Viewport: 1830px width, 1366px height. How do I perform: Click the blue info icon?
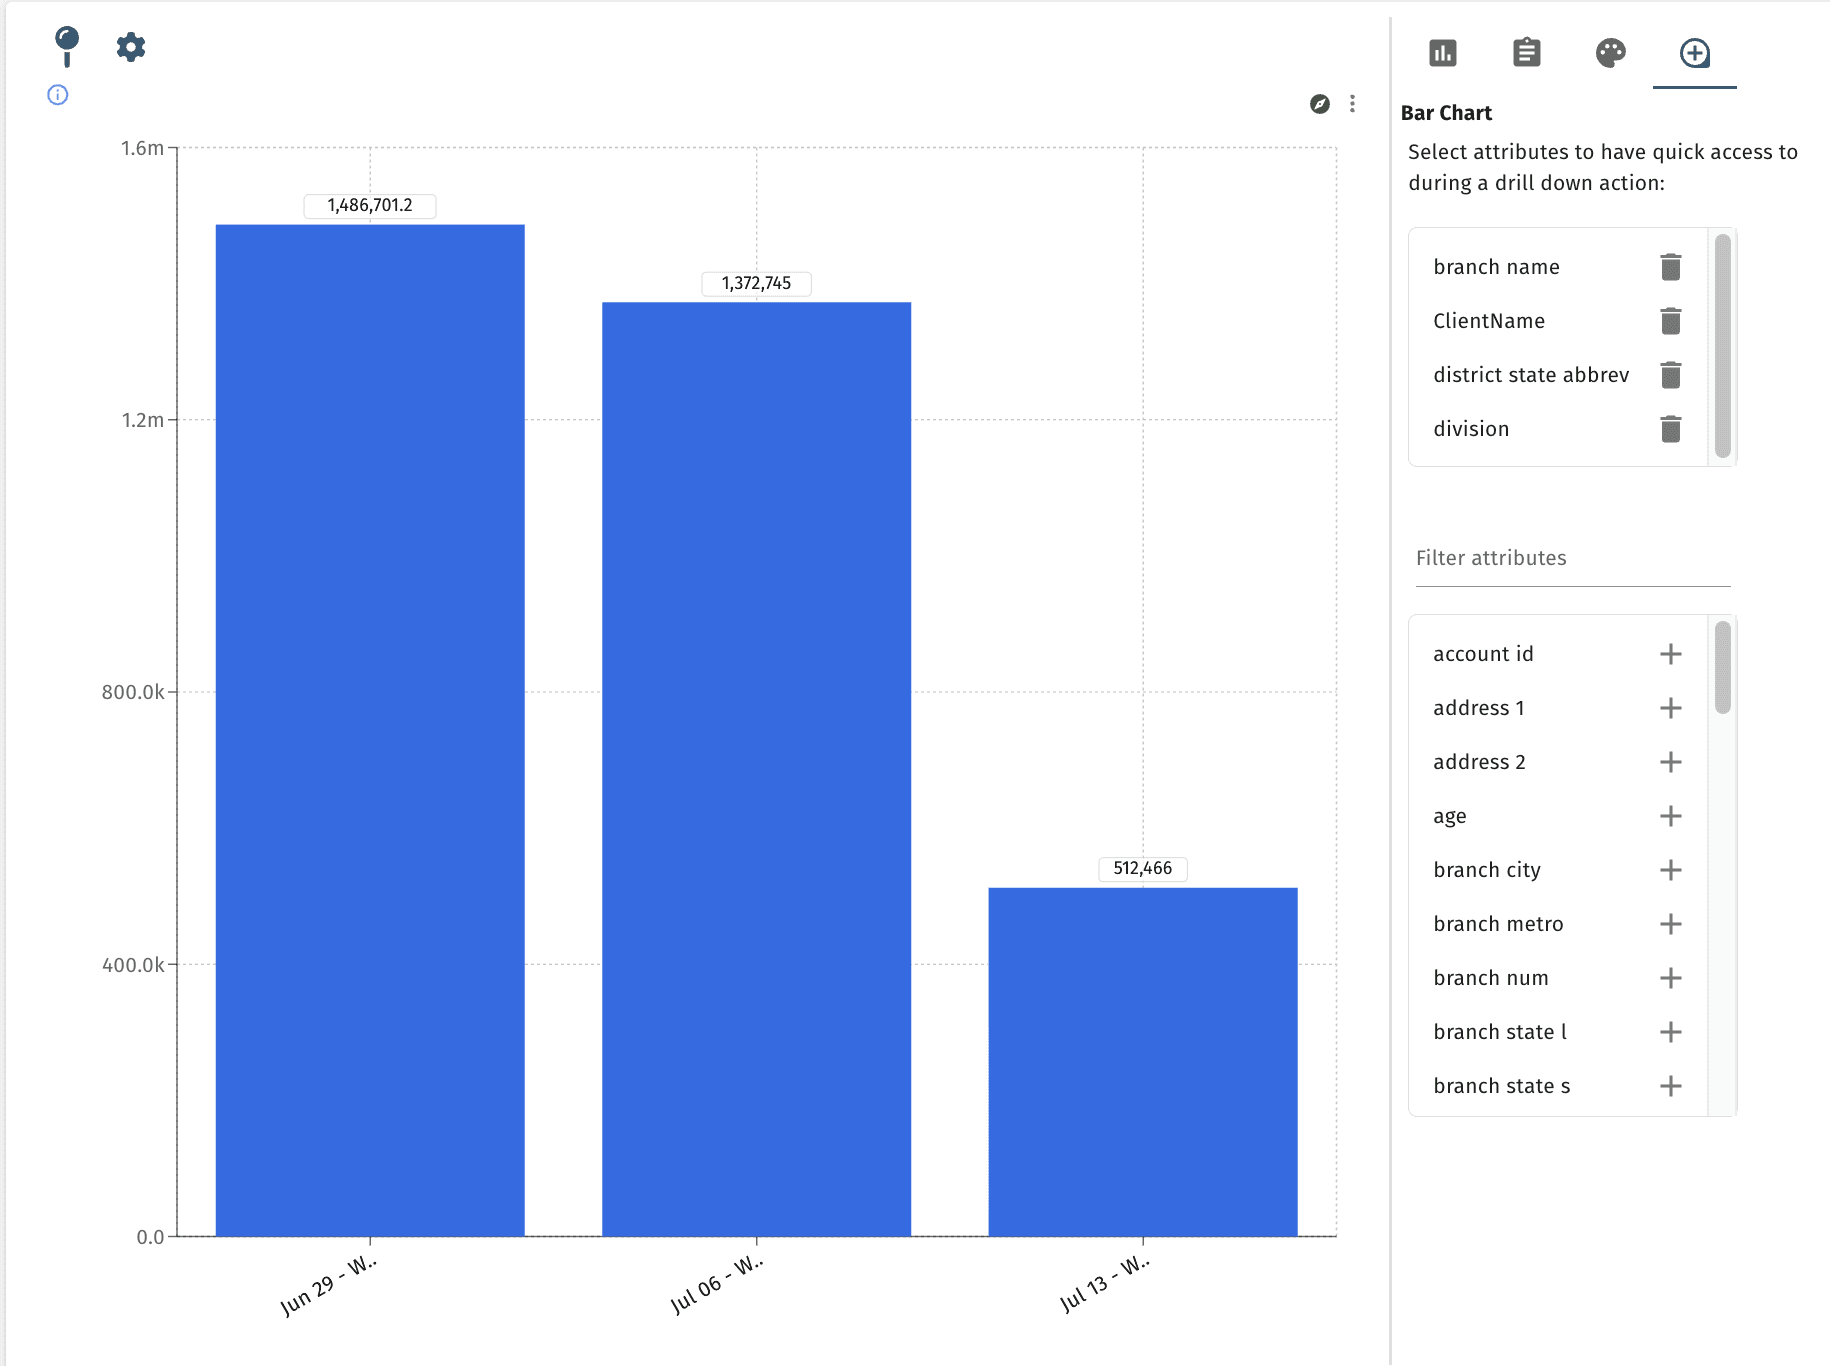click(57, 95)
